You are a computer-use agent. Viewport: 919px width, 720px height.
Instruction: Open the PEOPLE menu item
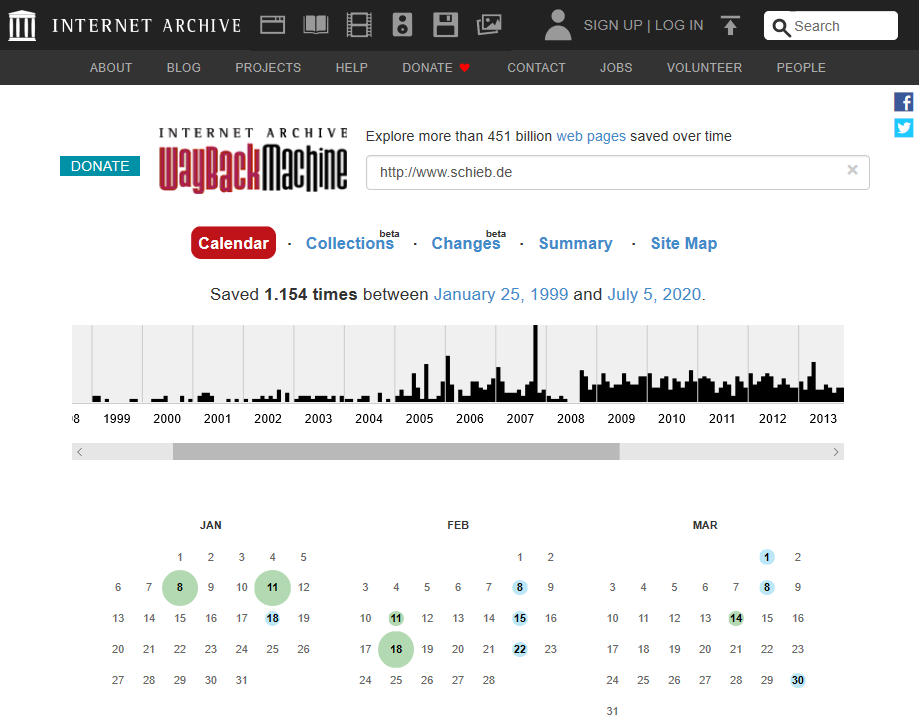801,67
